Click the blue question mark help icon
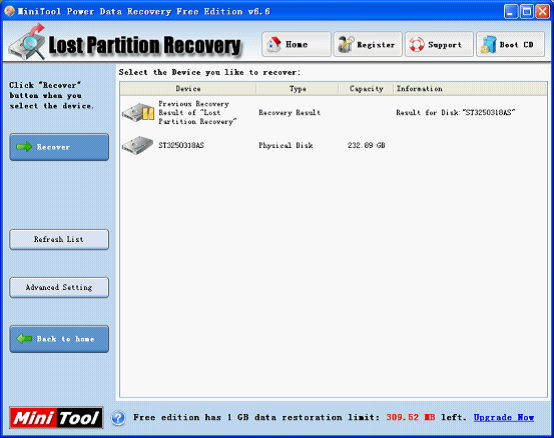 tap(118, 418)
